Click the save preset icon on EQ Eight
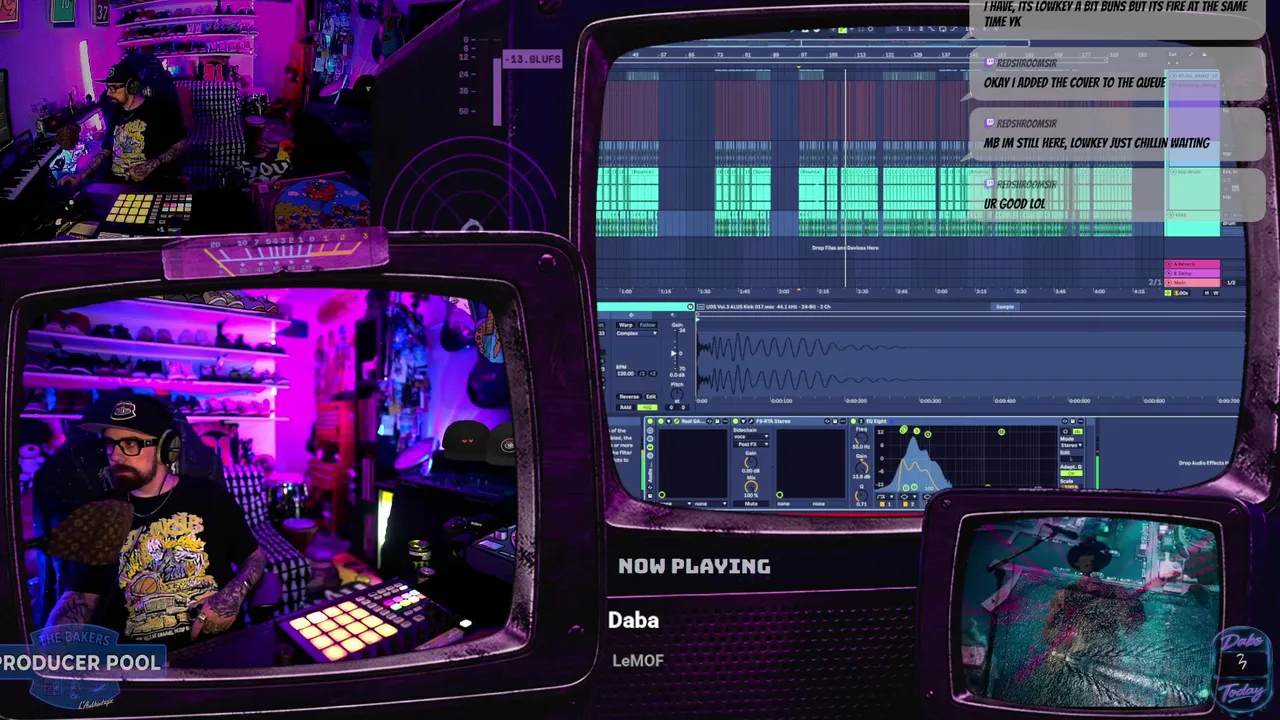The height and width of the screenshot is (720, 1280). (1073, 421)
